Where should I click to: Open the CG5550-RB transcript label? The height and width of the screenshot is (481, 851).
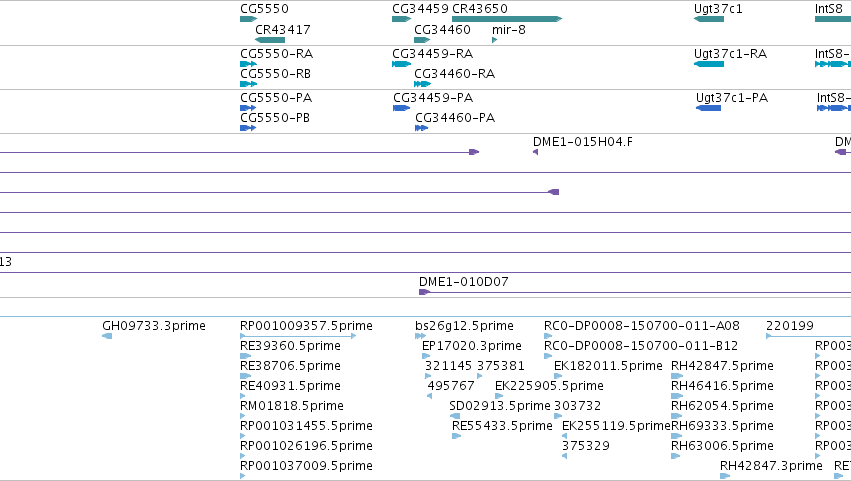point(275,74)
